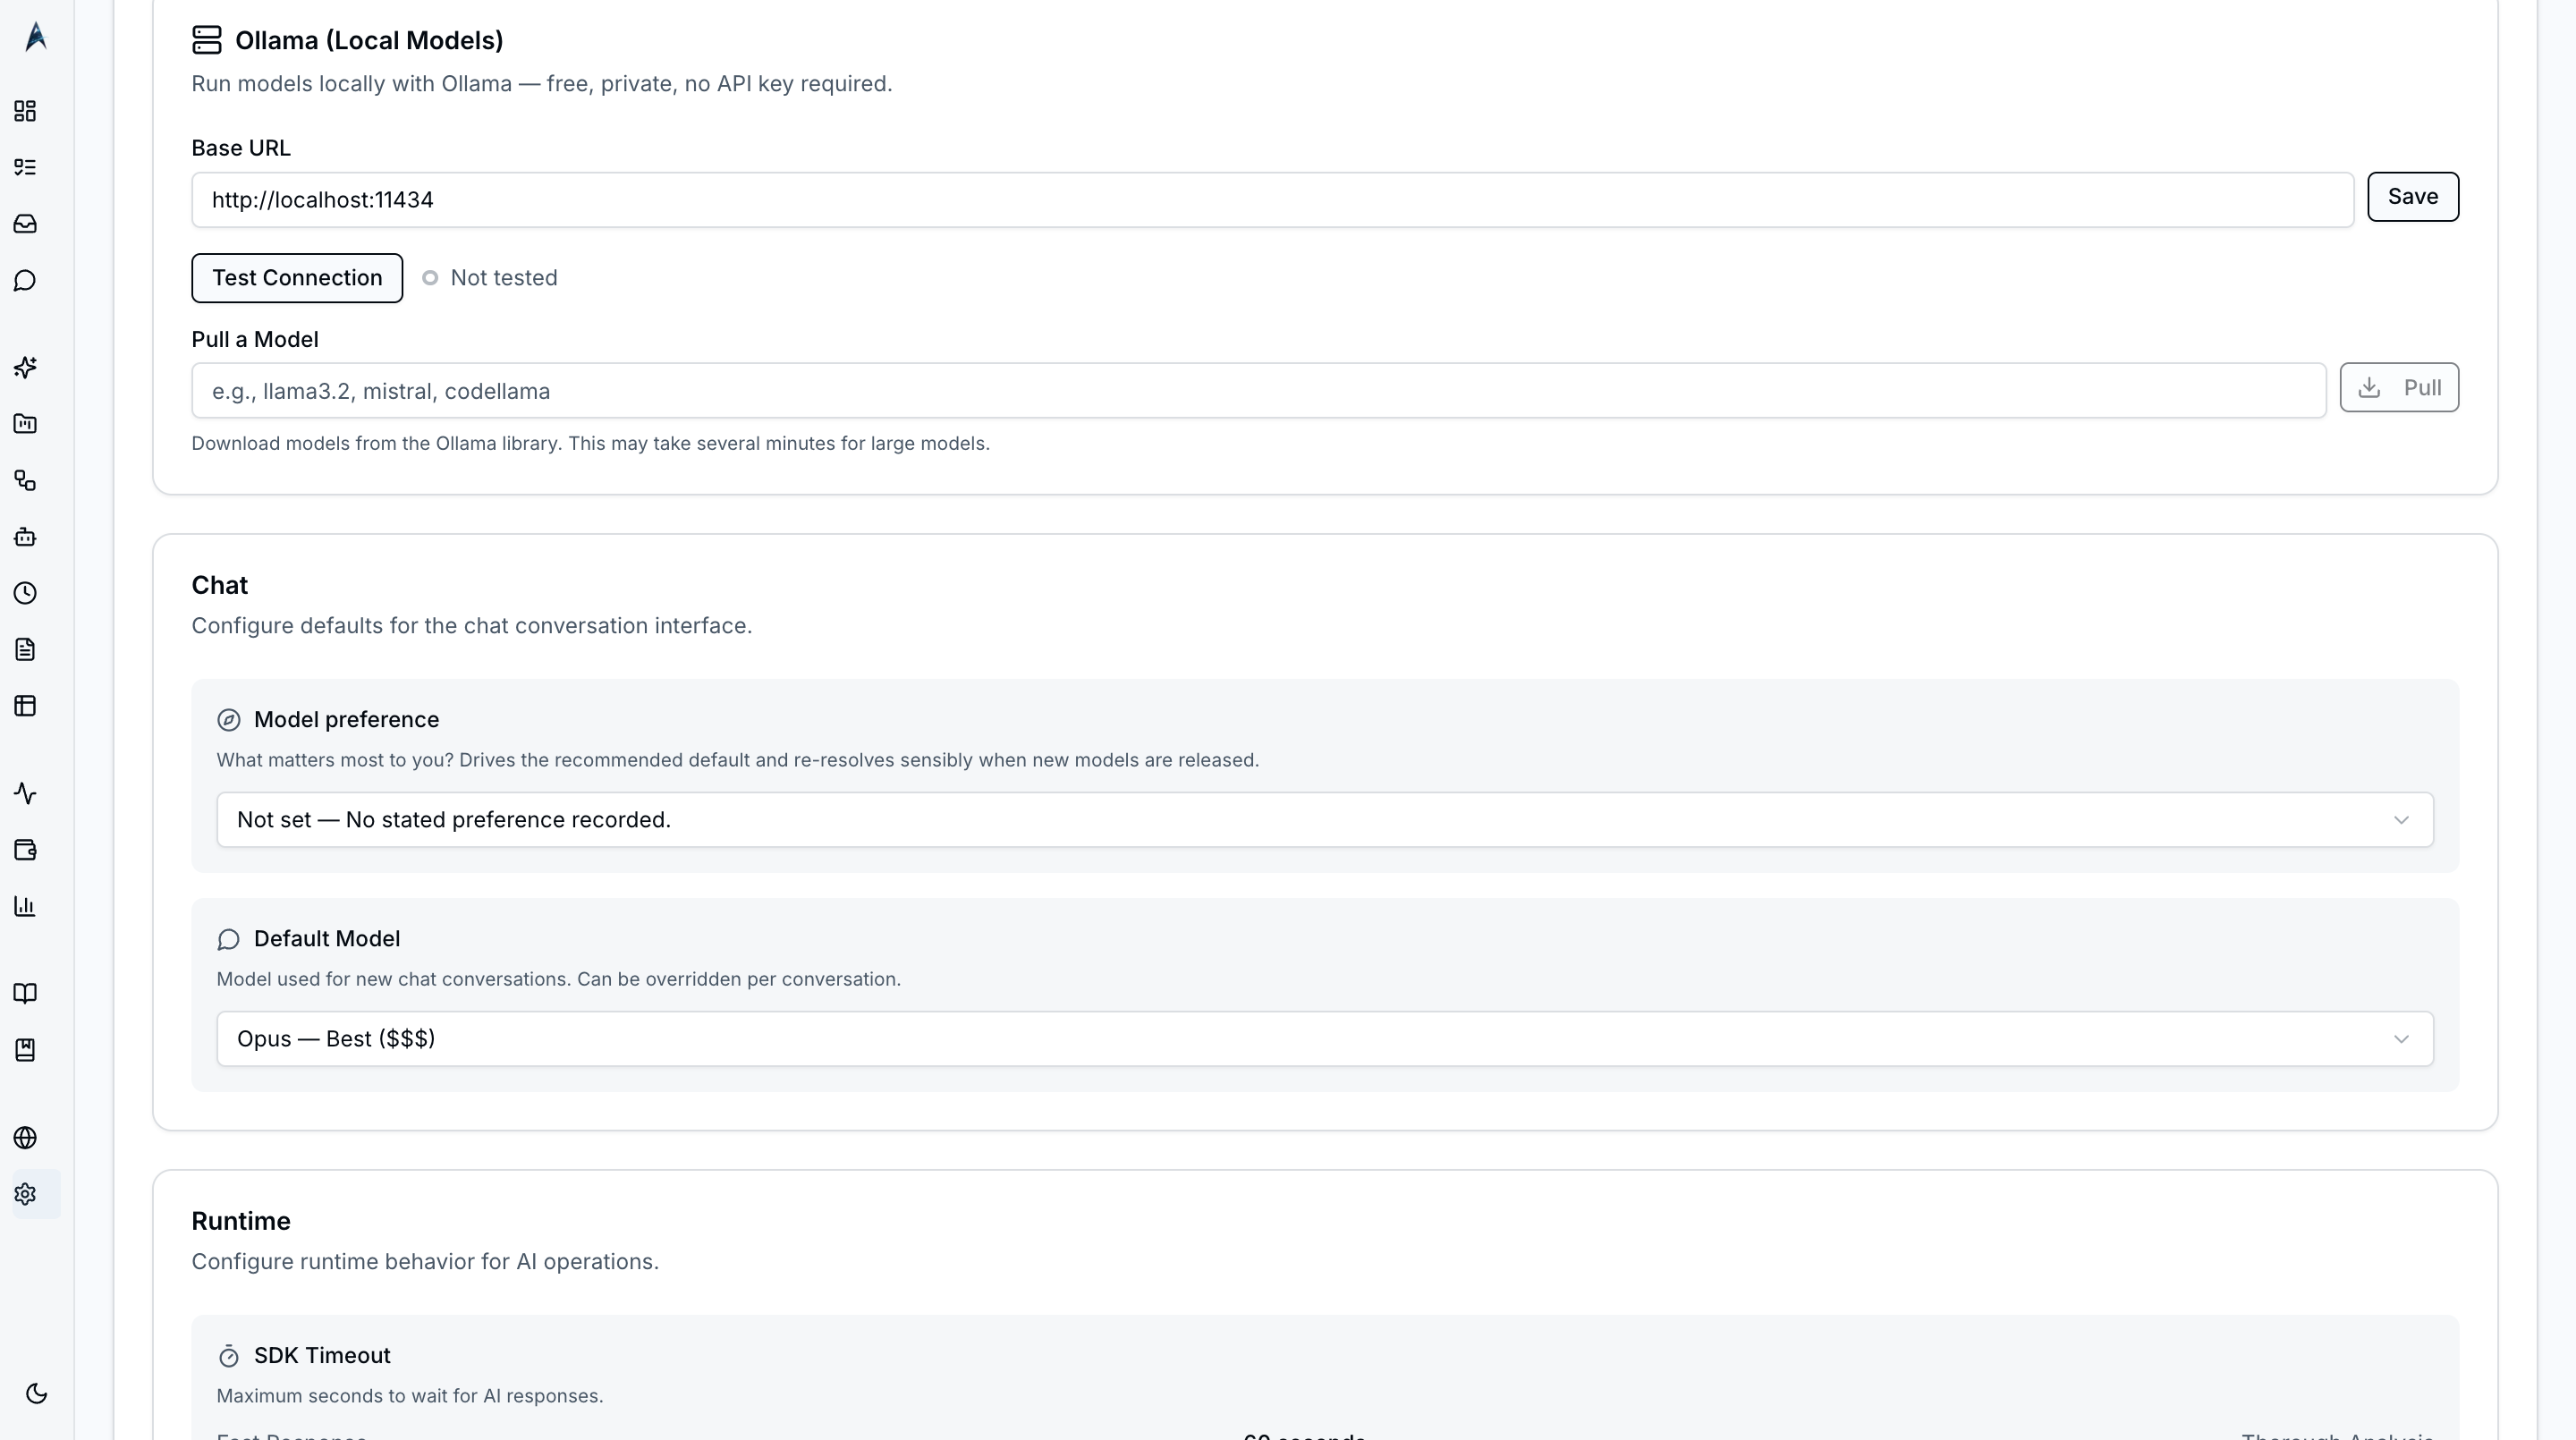Click the 'Not tested' status text
Image resolution: width=2576 pixels, height=1440 pixels.
[x=504, y=278]
